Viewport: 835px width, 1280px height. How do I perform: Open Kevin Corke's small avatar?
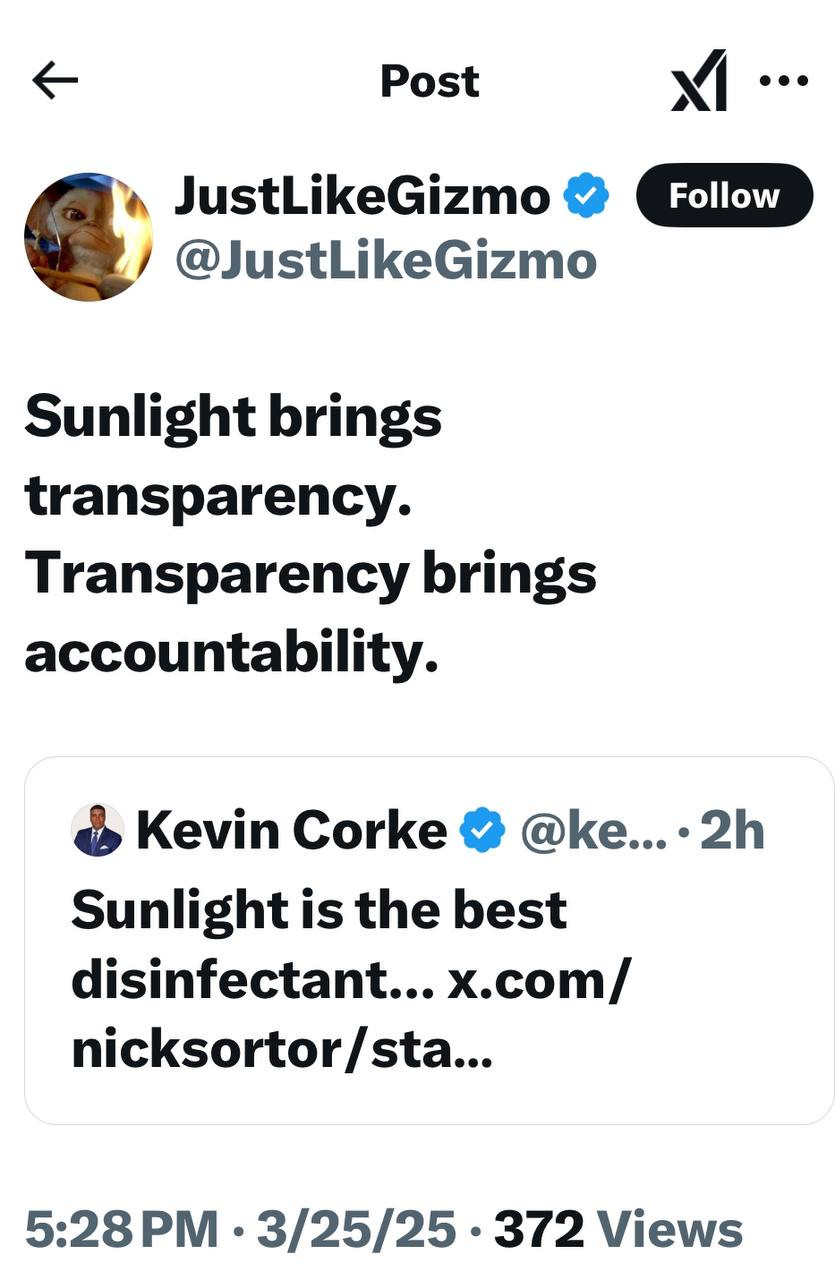pos(98,829)
